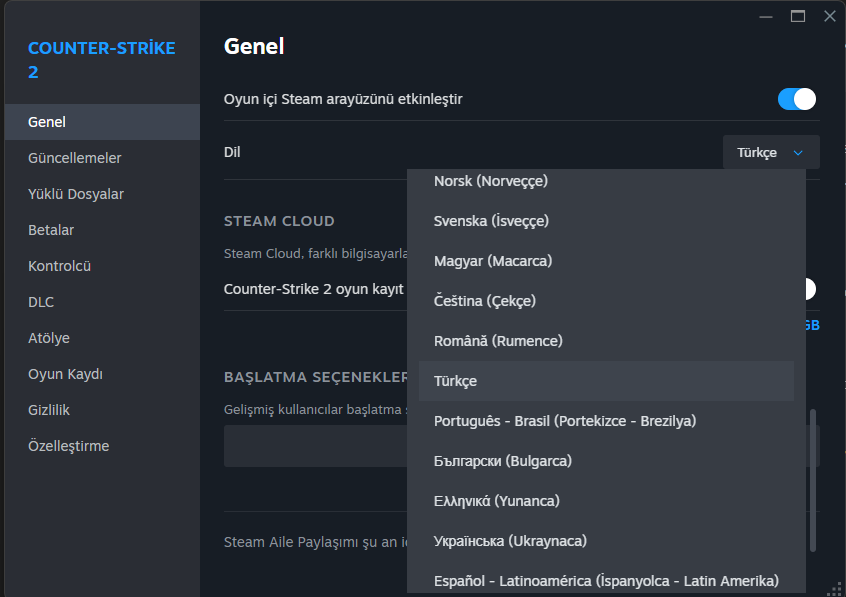The image size is (846, 597).
Task: Choose Svenska (İsveççe) from the language list
Action: (x=491, y=221)
